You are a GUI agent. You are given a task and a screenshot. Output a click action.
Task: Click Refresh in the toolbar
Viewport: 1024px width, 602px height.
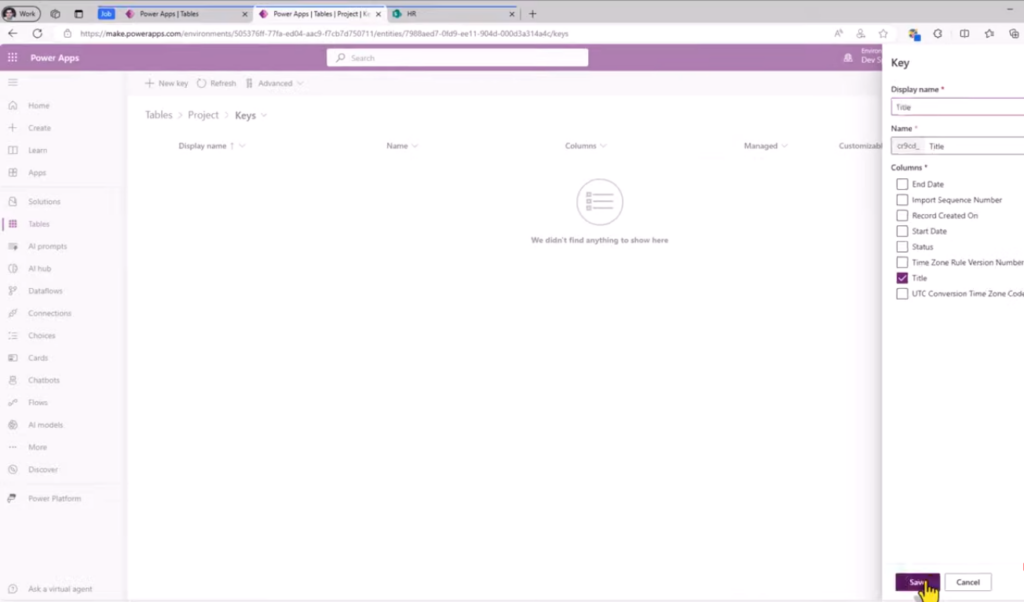[216, 83]
